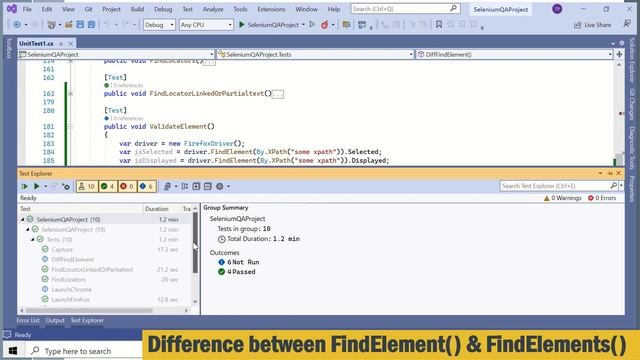The width and height of the screenshot is (640, 360).
Task: Toggle the passed tests filter showing 4
Action: (108, 187)
